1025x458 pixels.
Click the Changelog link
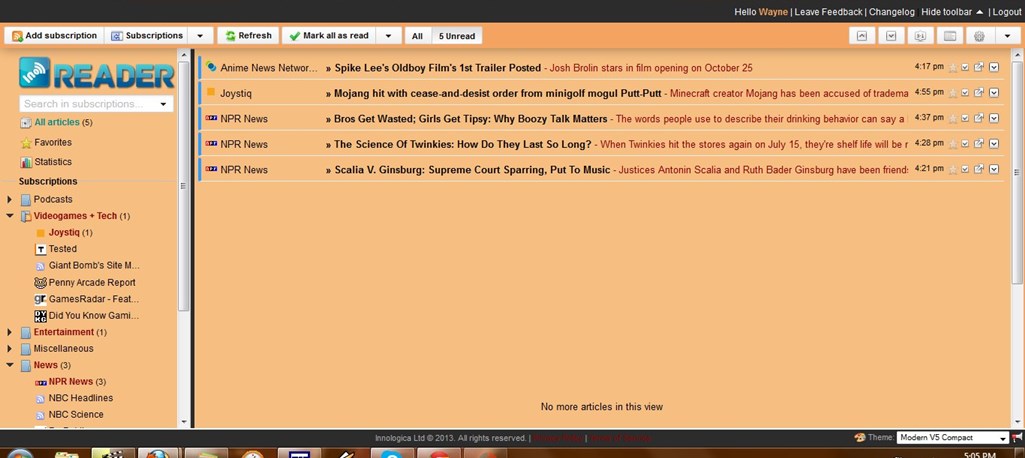(x=892, y=12)
